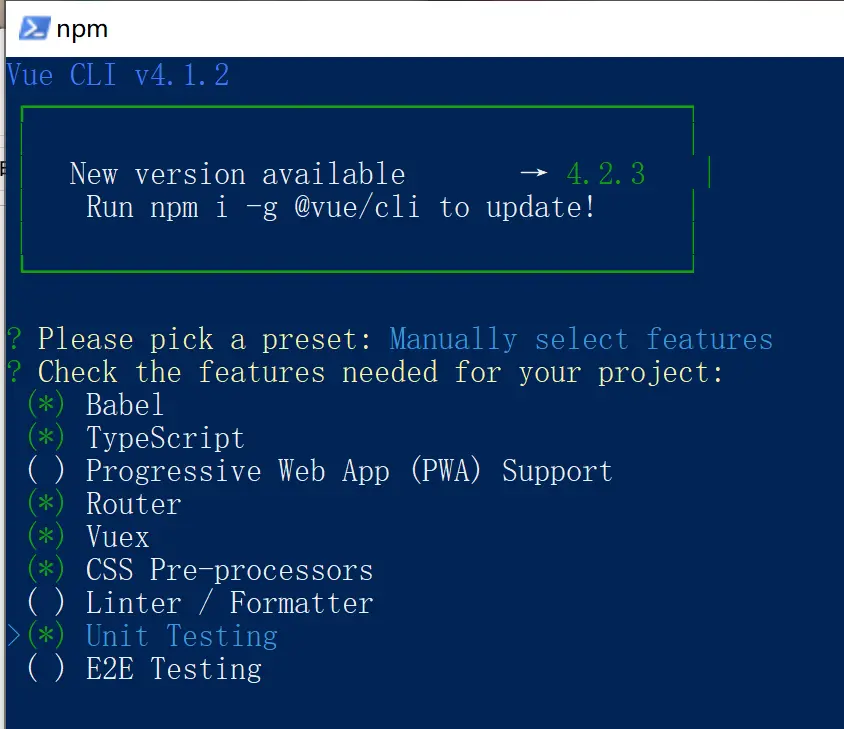The height and width of the screenshot is (729, 844).
Task: Click the PowerShell icon in title bar
Action: pyautogui.click(x=33, y=28)
